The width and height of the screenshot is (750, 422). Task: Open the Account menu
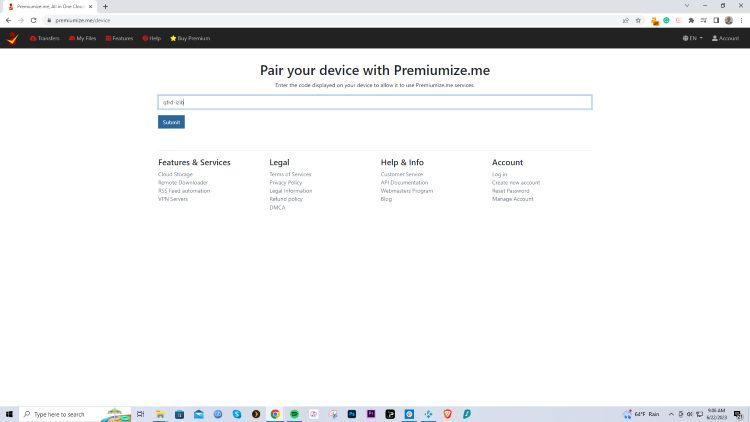(725, 38)
